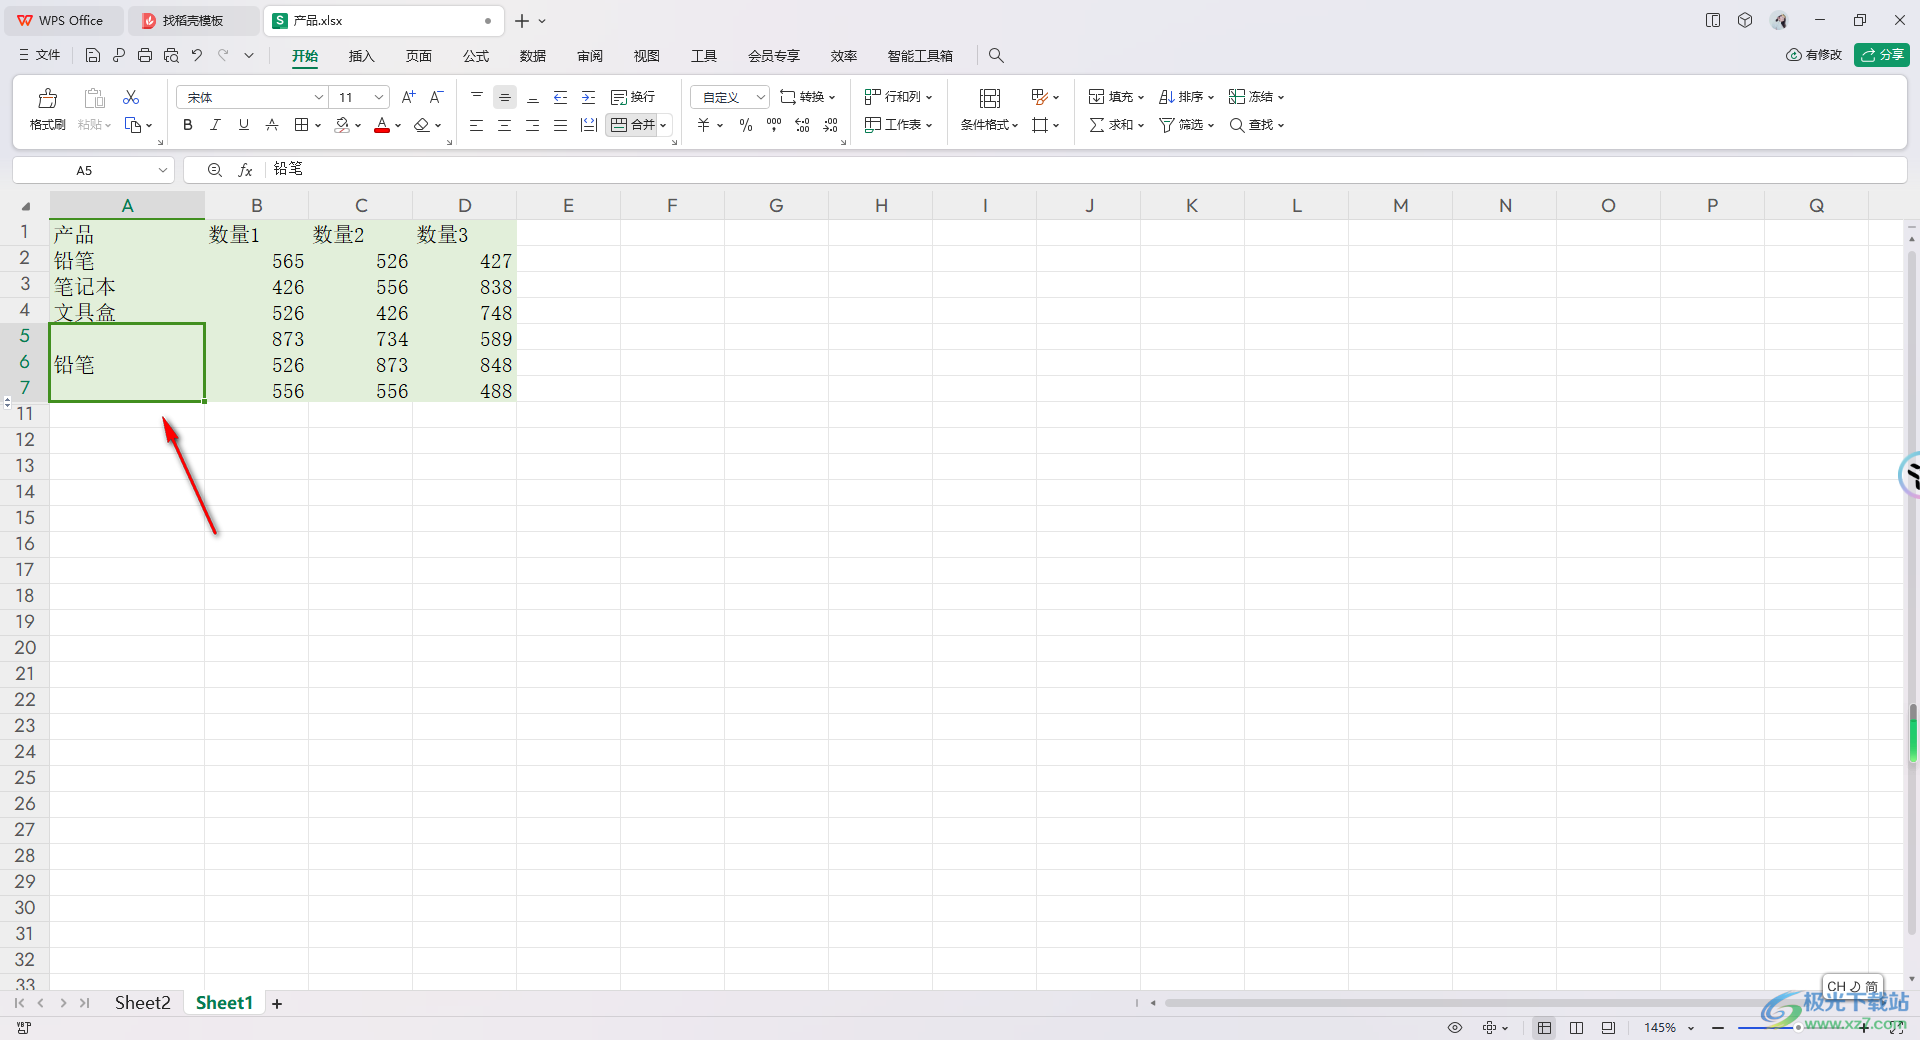Open the 数据 (Data) ribbon tab
Image resolution: width=1920 pixels, height=1040 pixels.
click(533, 56)
